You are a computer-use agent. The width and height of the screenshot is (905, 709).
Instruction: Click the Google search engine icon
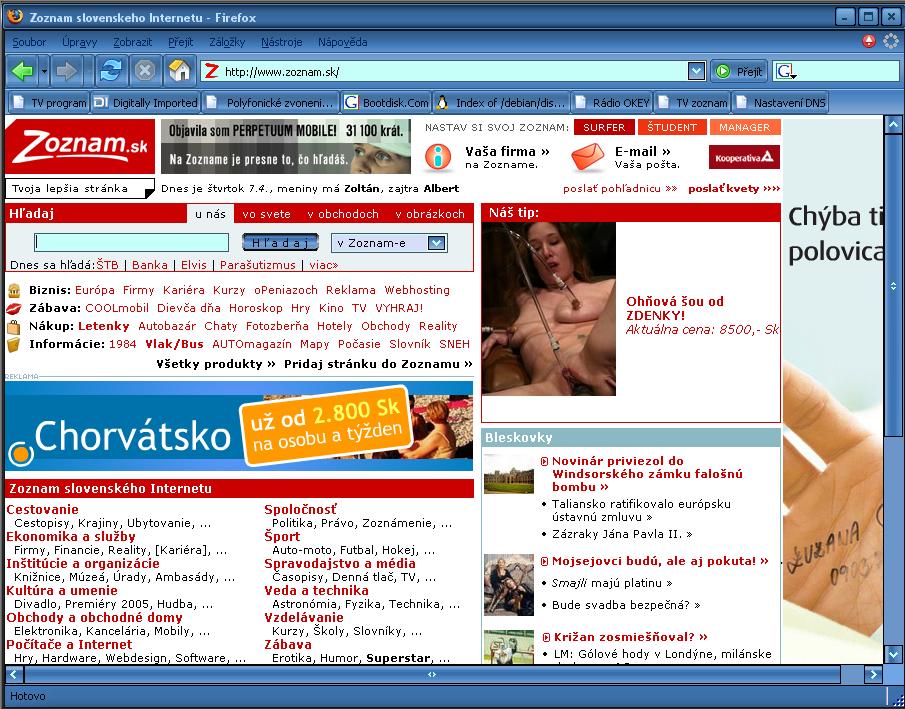[785, 71]
